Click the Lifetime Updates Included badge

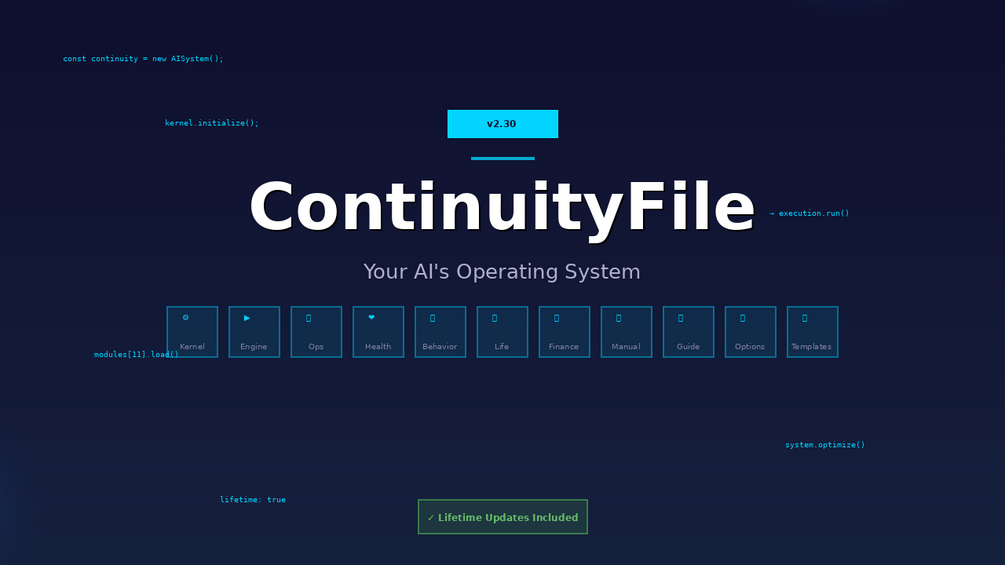pos(502,517)
